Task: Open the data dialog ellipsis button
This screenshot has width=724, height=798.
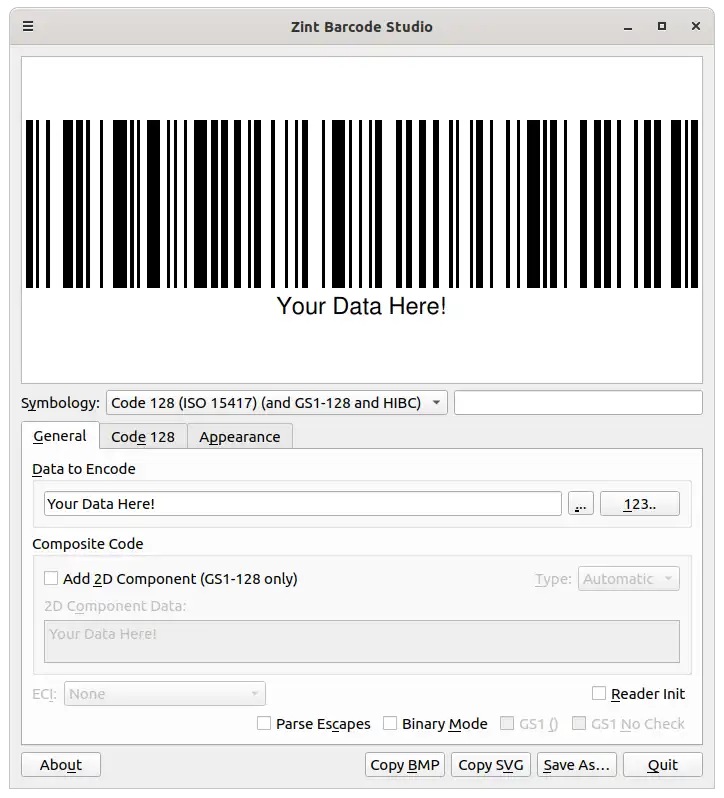Action: (581, 503)
